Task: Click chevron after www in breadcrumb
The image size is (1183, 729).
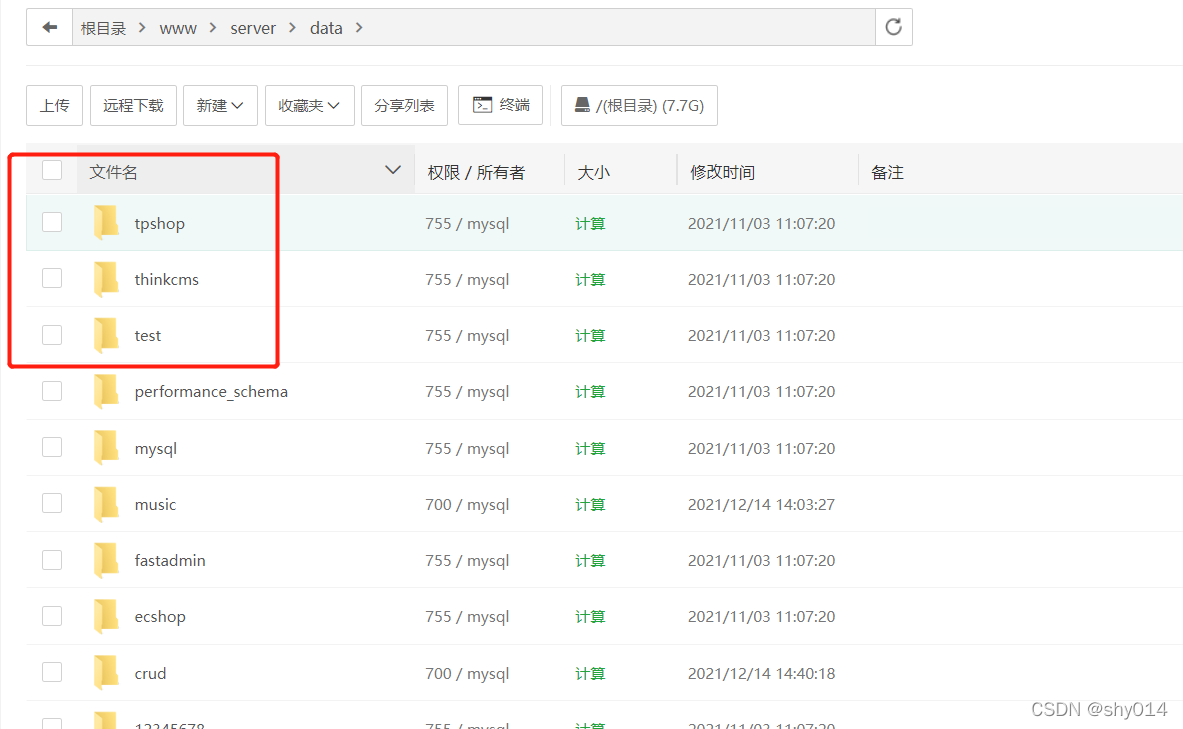Action: [213, 28]
